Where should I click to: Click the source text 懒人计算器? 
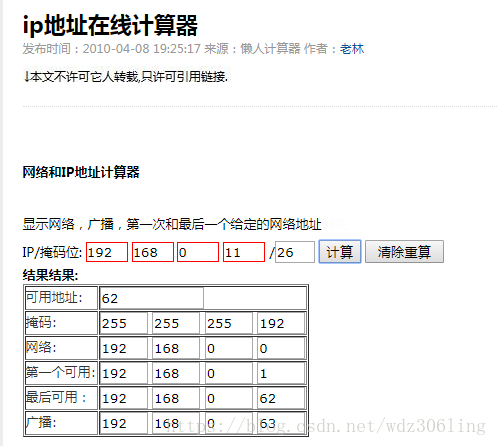click(x=270, y=49)
